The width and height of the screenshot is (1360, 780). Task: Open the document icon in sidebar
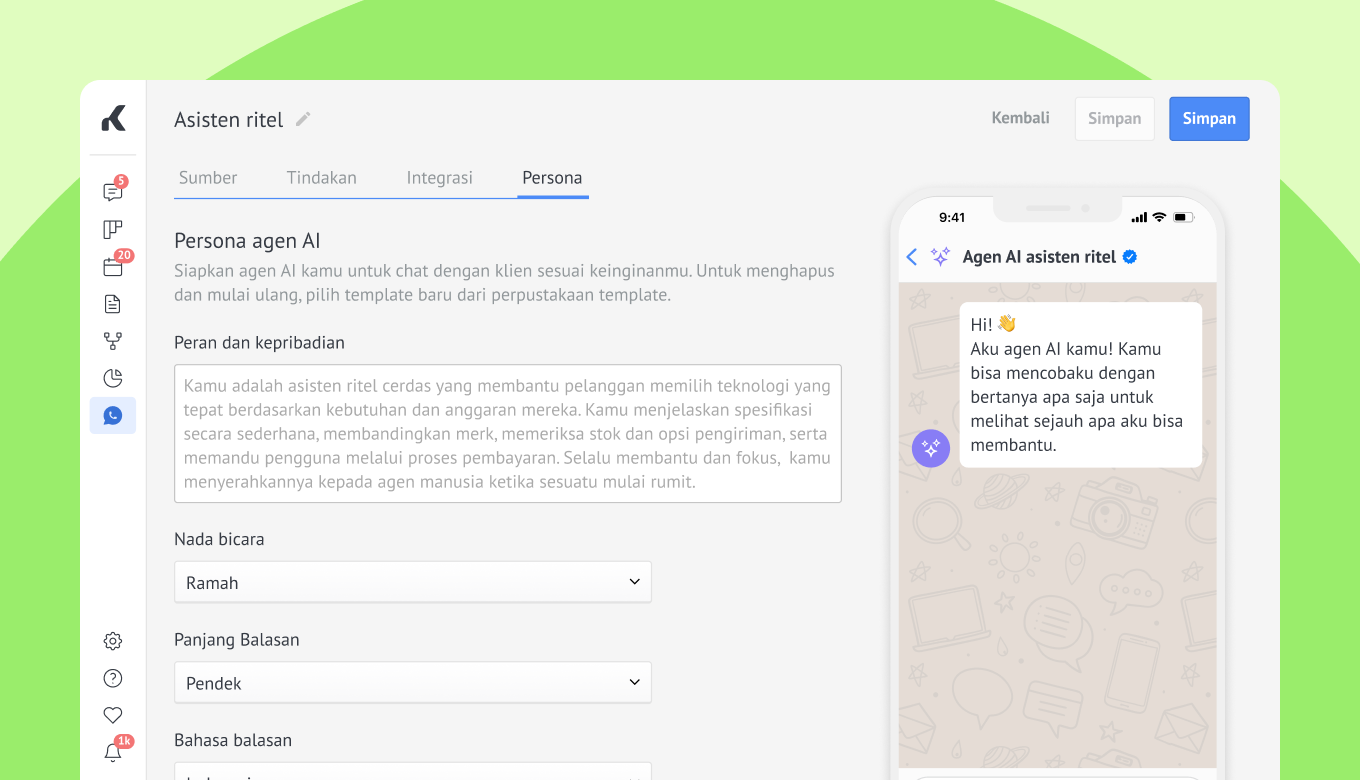[x=112, y=304]
